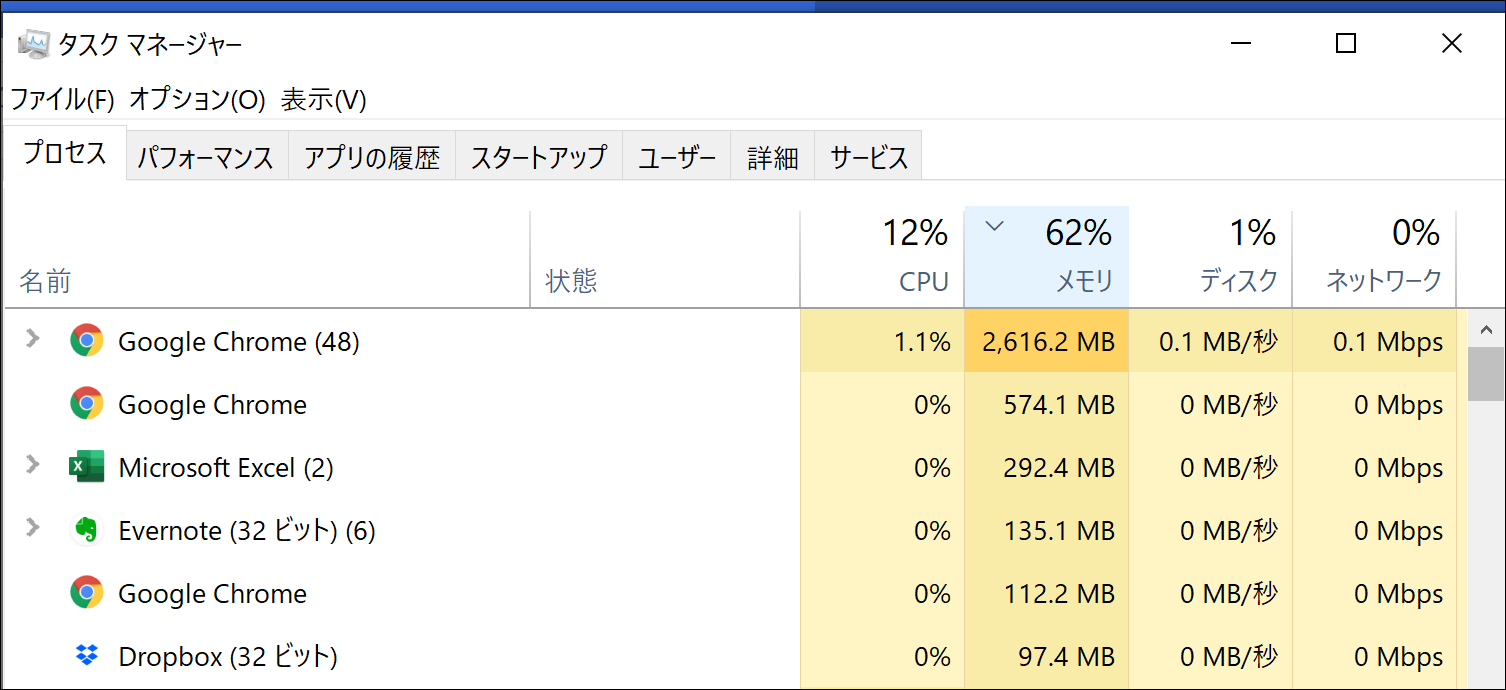This screenshot has width=1506, height=690.
Task: Switch to the パフォーマンス tab
Action: 206,157
